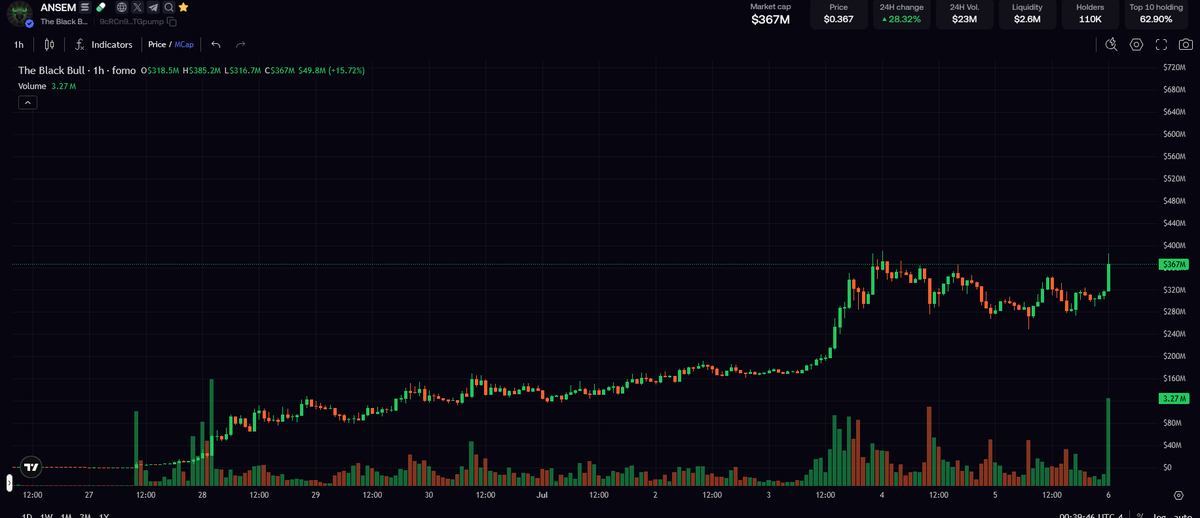Click the 'The Black B...' token name

[x=64, y=21]
